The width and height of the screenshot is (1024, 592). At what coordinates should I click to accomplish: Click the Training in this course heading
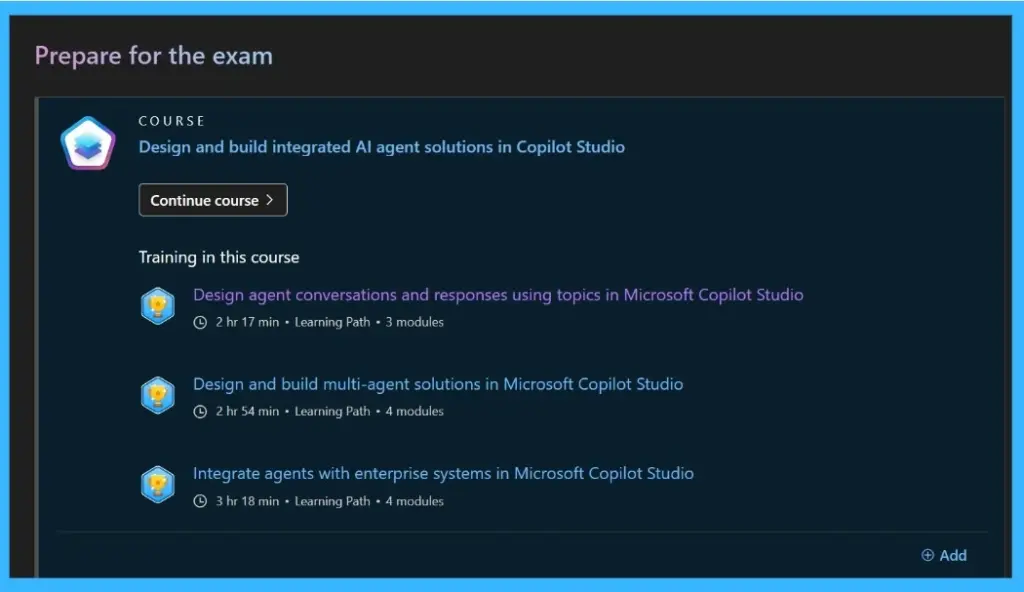click(x=218, y=257)
